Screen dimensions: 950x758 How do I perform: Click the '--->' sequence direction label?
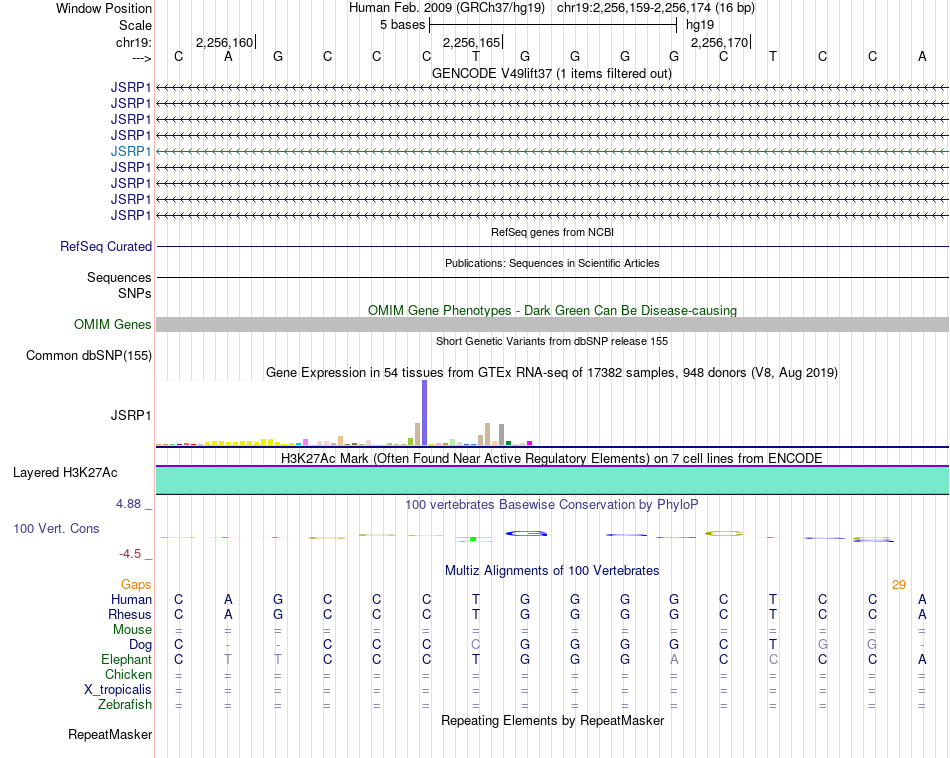click(x=142, y=58)
